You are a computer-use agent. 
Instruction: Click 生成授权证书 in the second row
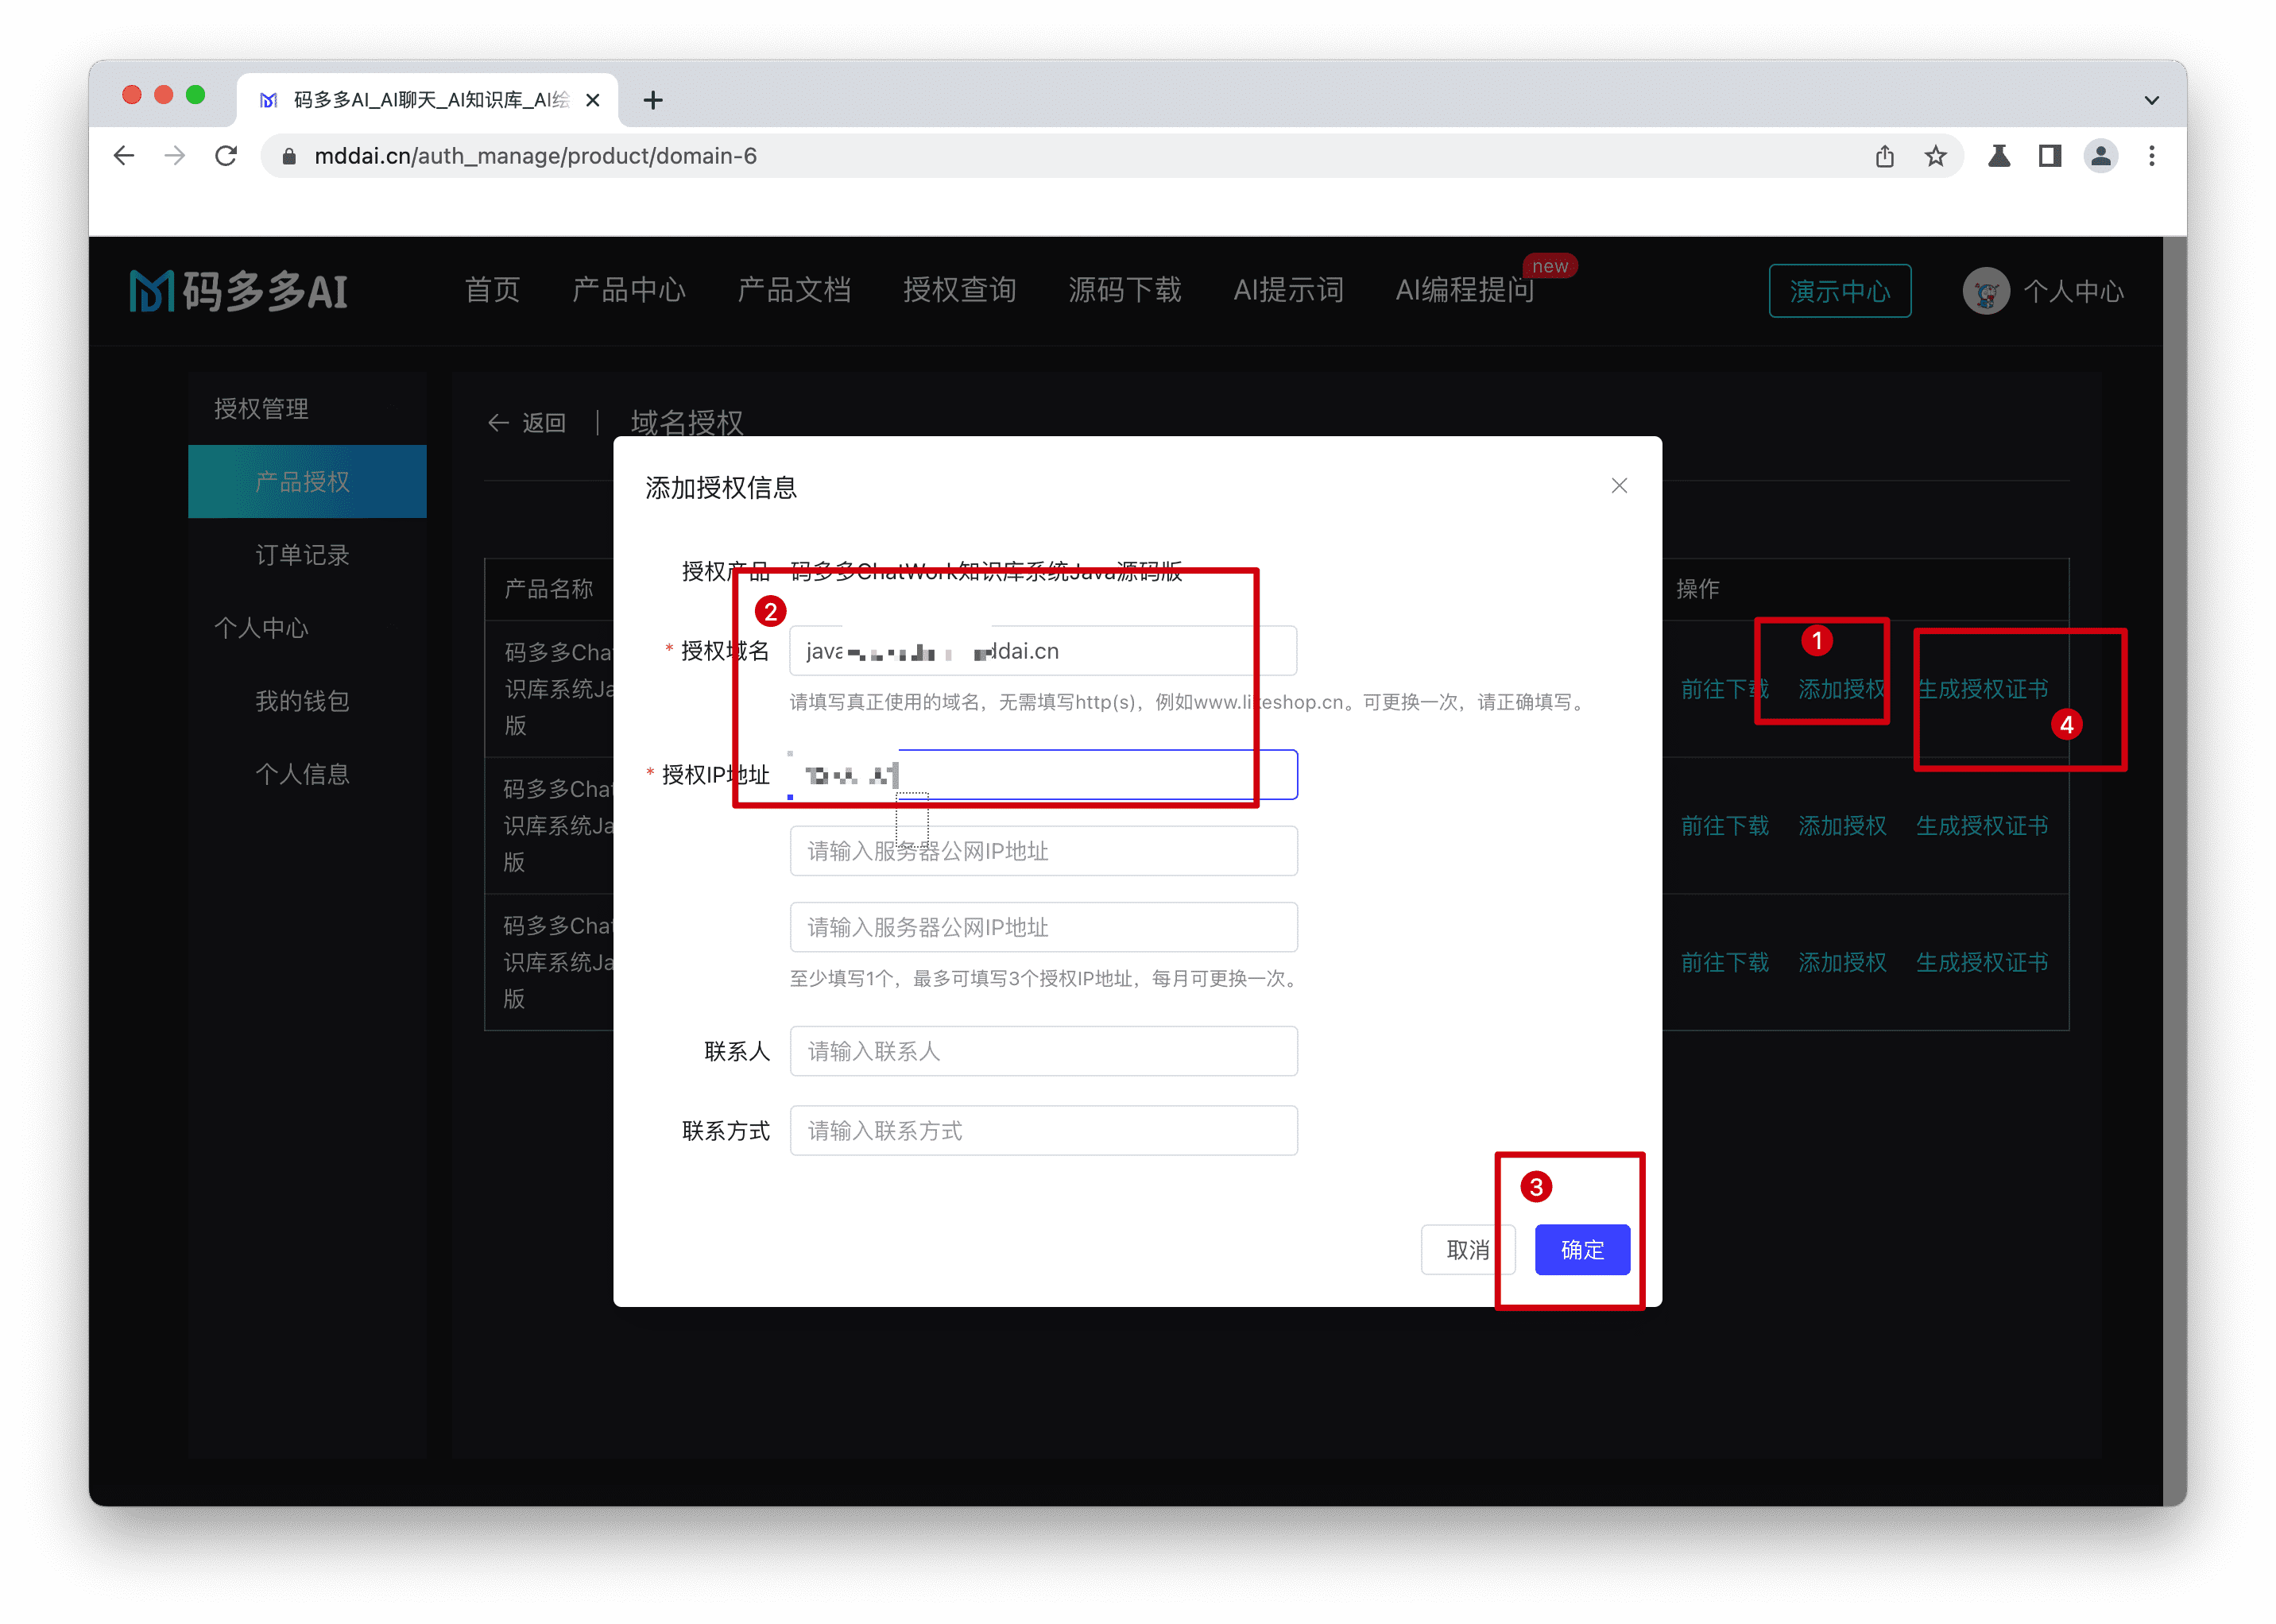(1982, 826)
